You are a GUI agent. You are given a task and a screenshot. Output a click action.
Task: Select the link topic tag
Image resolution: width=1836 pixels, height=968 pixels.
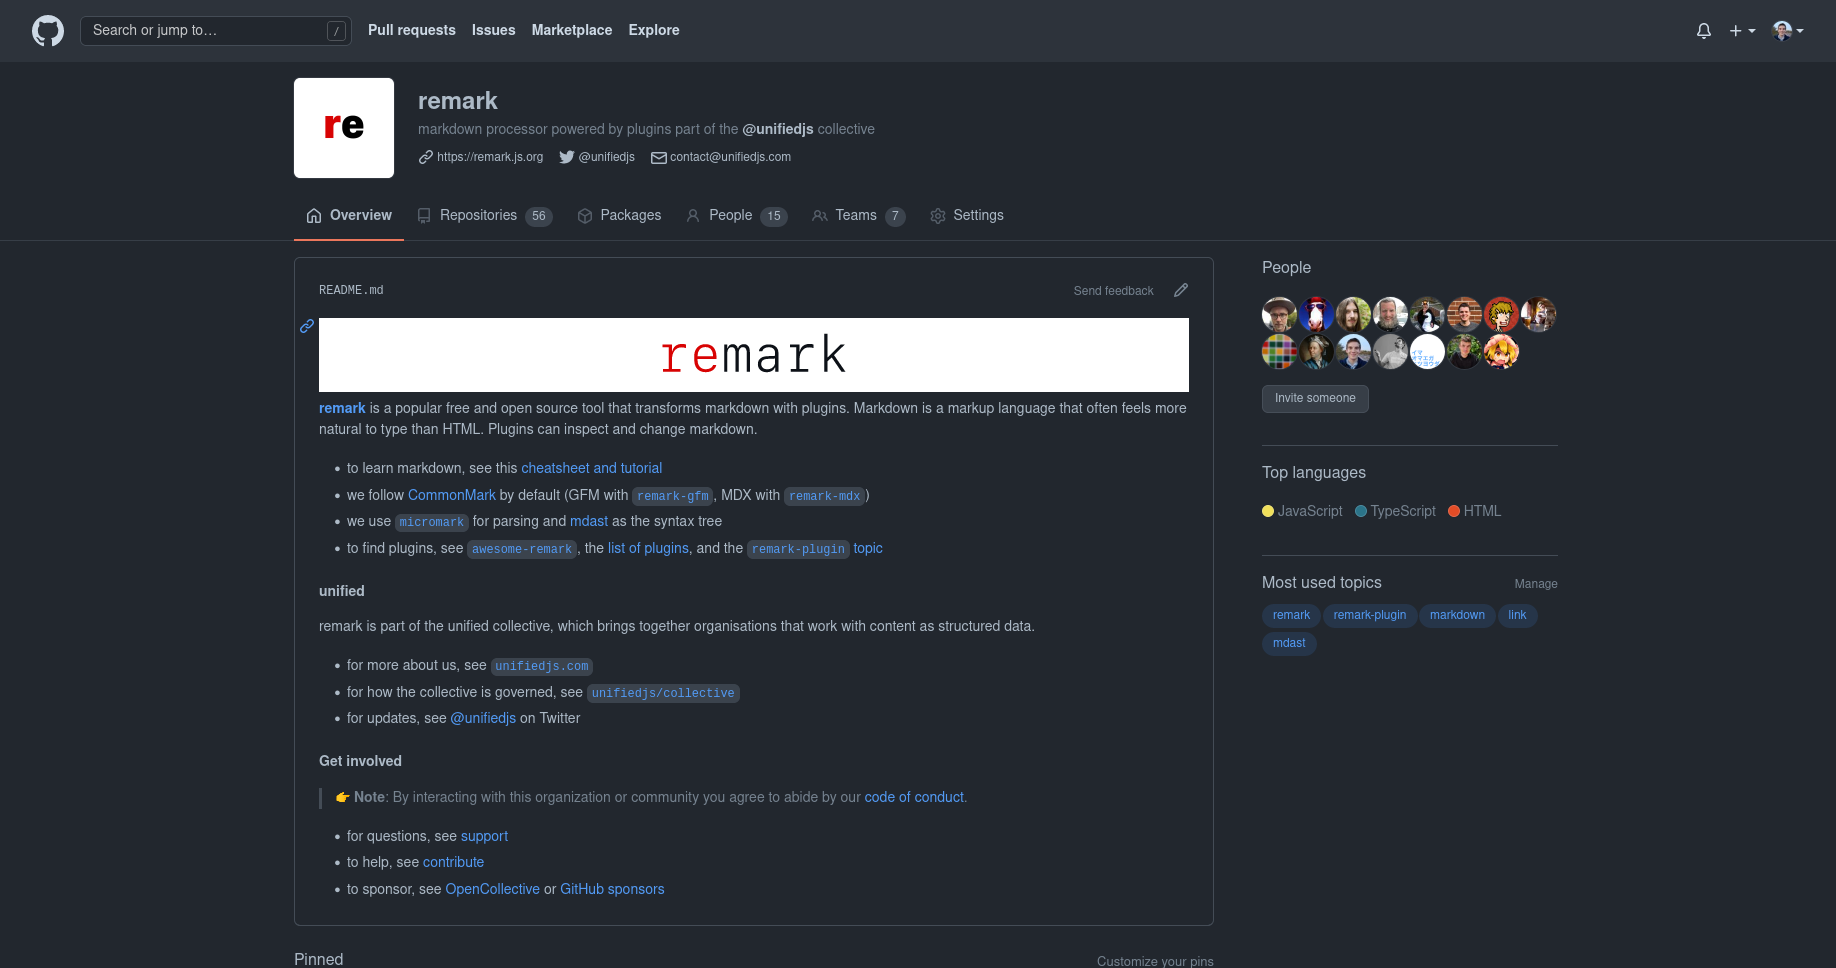click(x=1517, y=615)
